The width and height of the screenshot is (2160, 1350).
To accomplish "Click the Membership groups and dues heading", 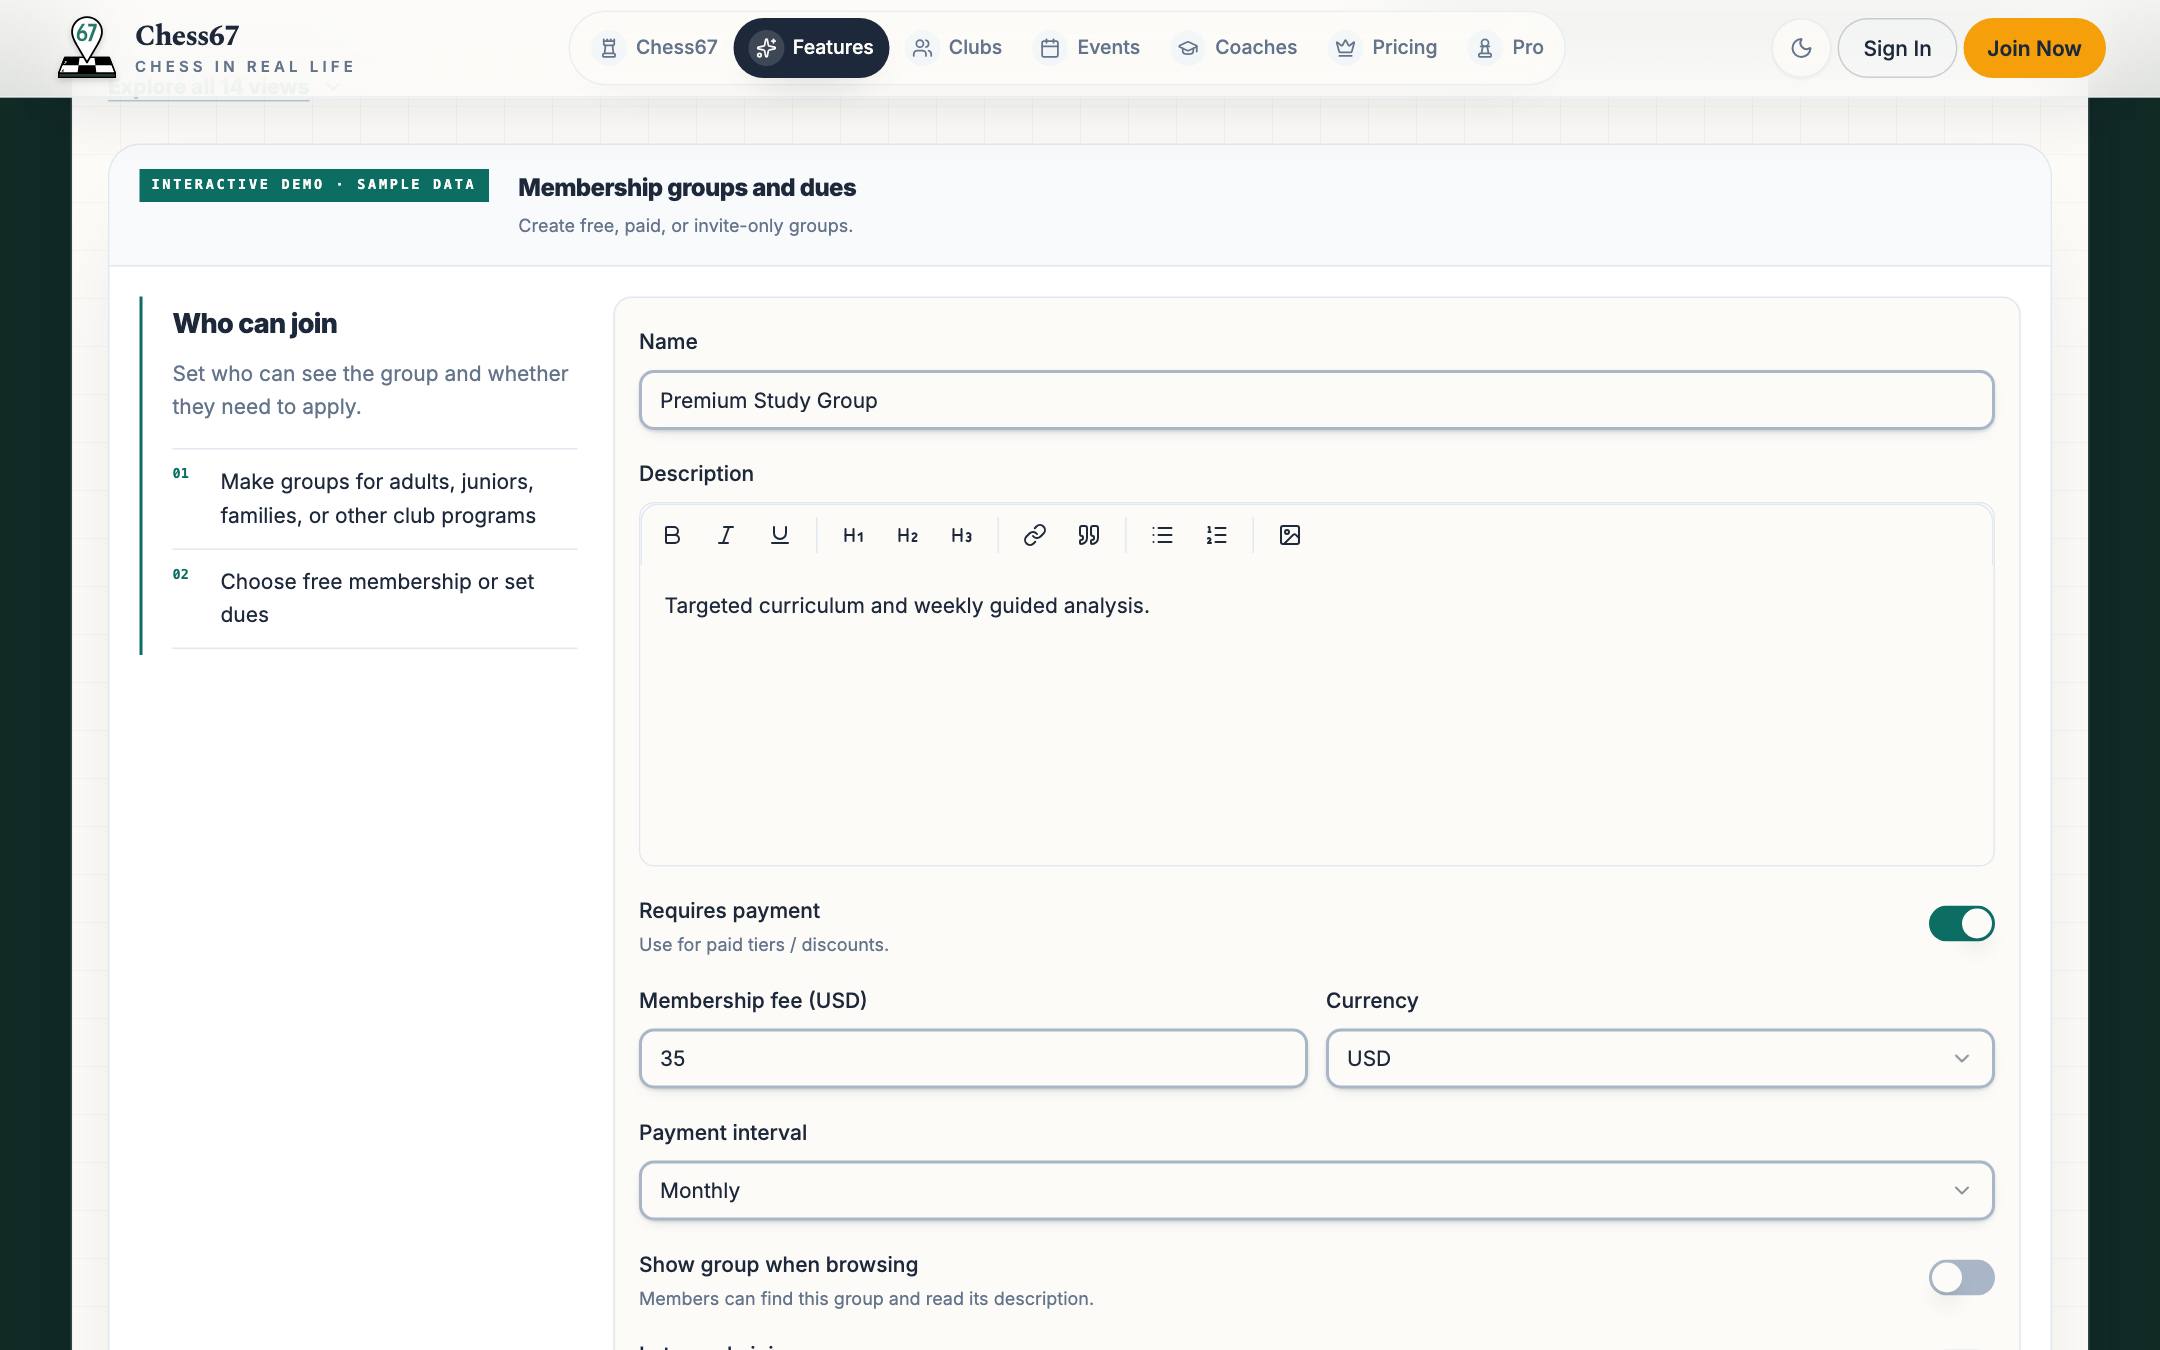I will [x=687, y=188].
